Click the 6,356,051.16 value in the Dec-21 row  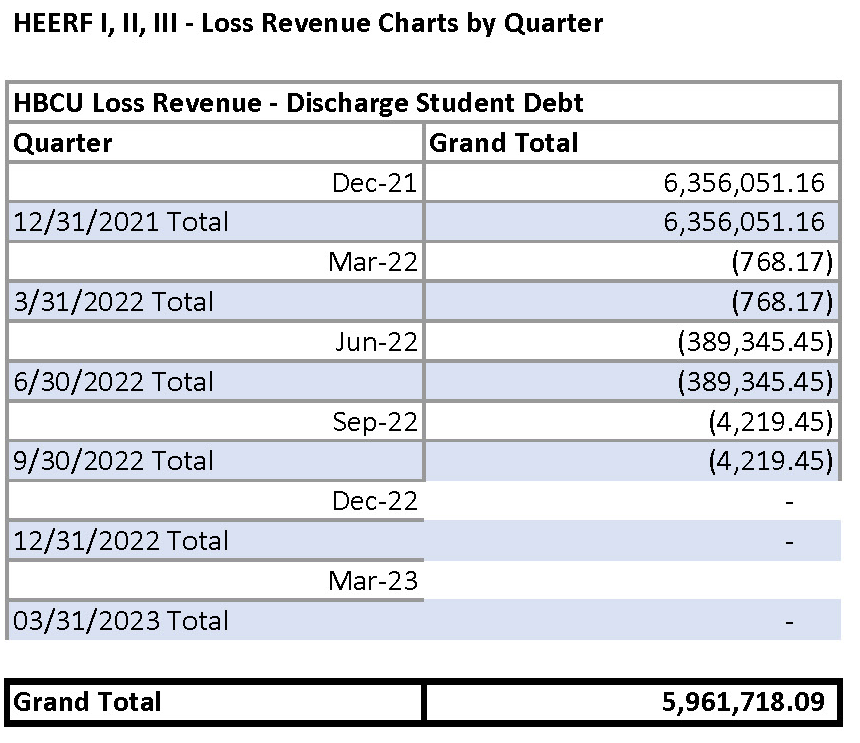tap(744, 183)
